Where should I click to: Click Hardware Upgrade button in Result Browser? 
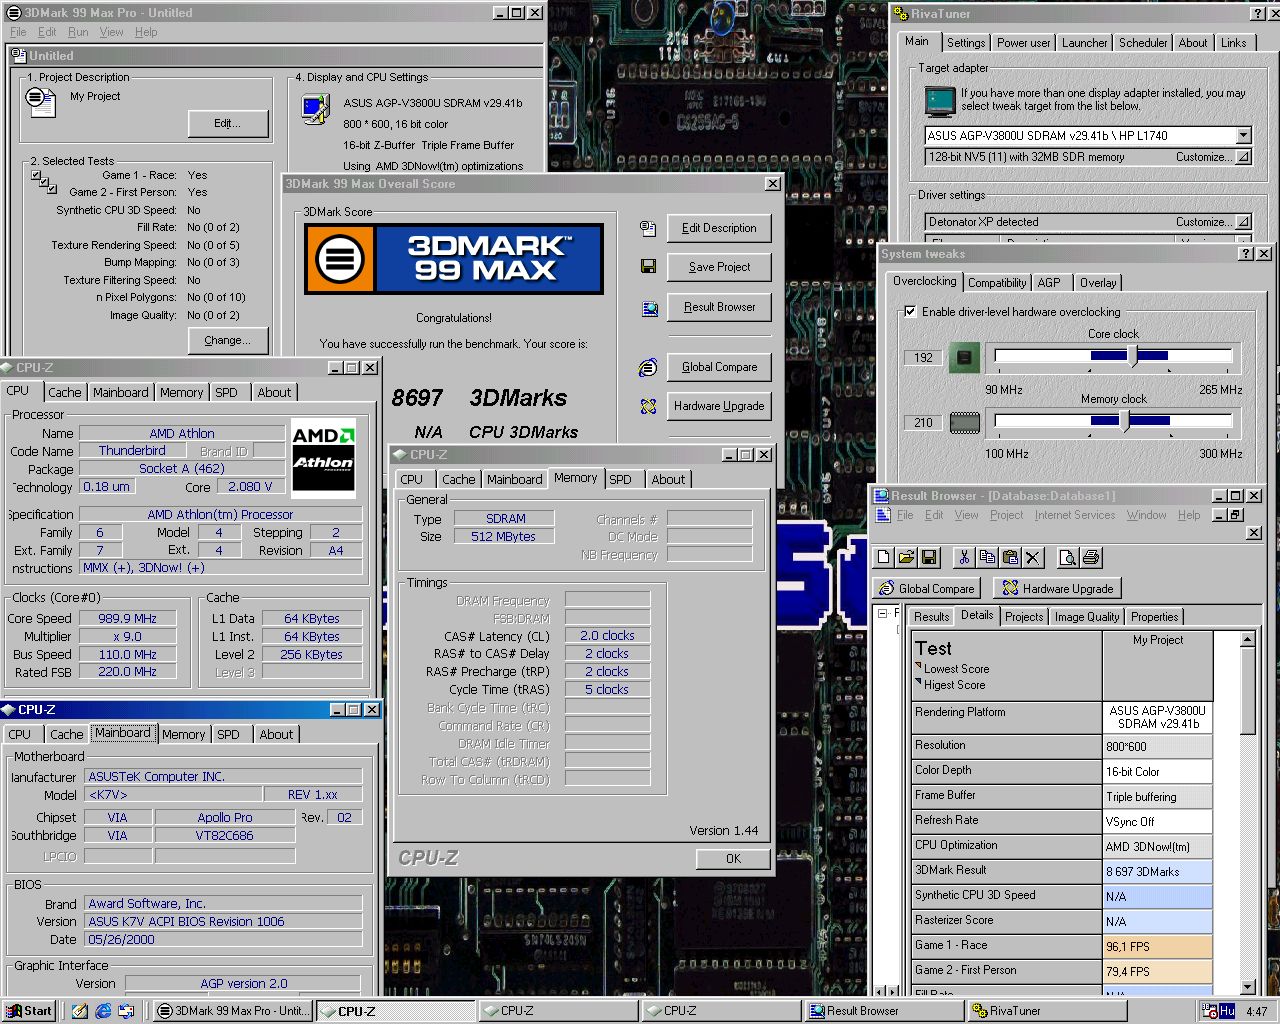coord(1058,589)
